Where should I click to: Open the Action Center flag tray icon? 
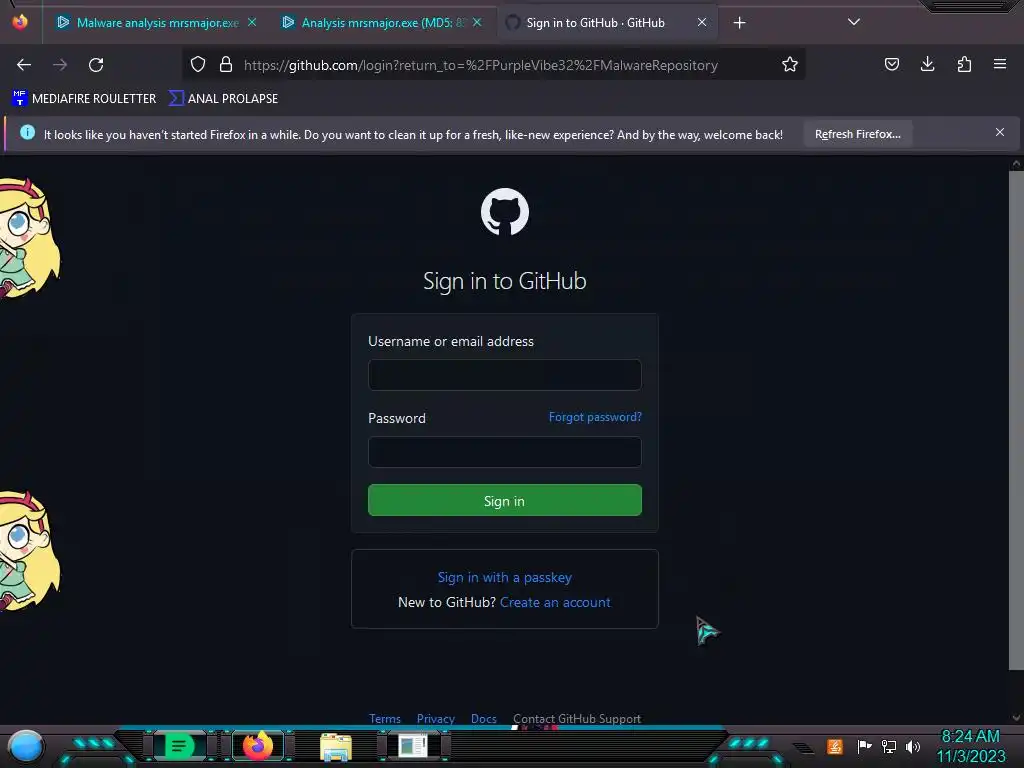(864, 746)
